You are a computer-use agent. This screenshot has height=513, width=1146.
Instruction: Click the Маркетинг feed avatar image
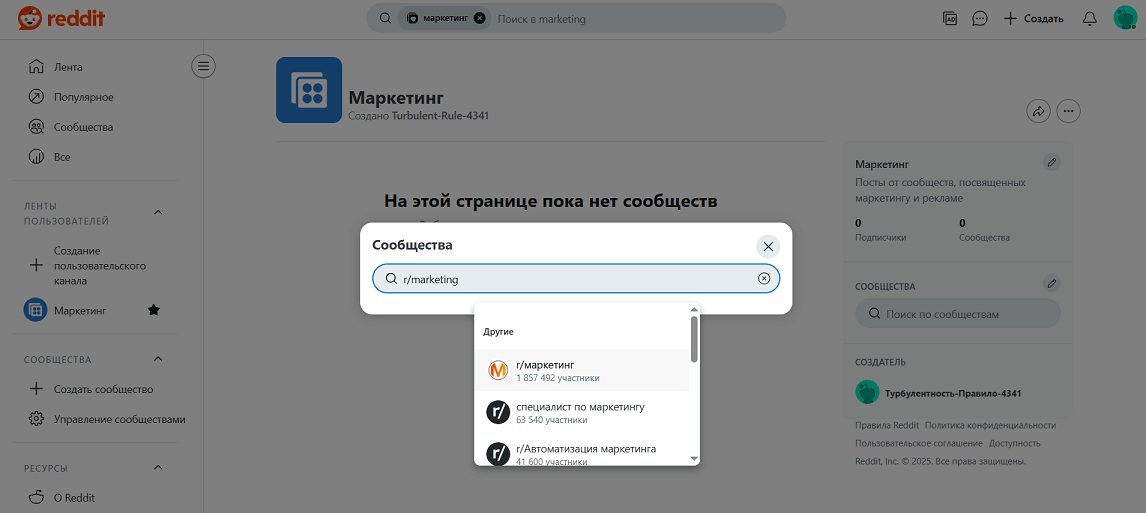click(309, 90)
